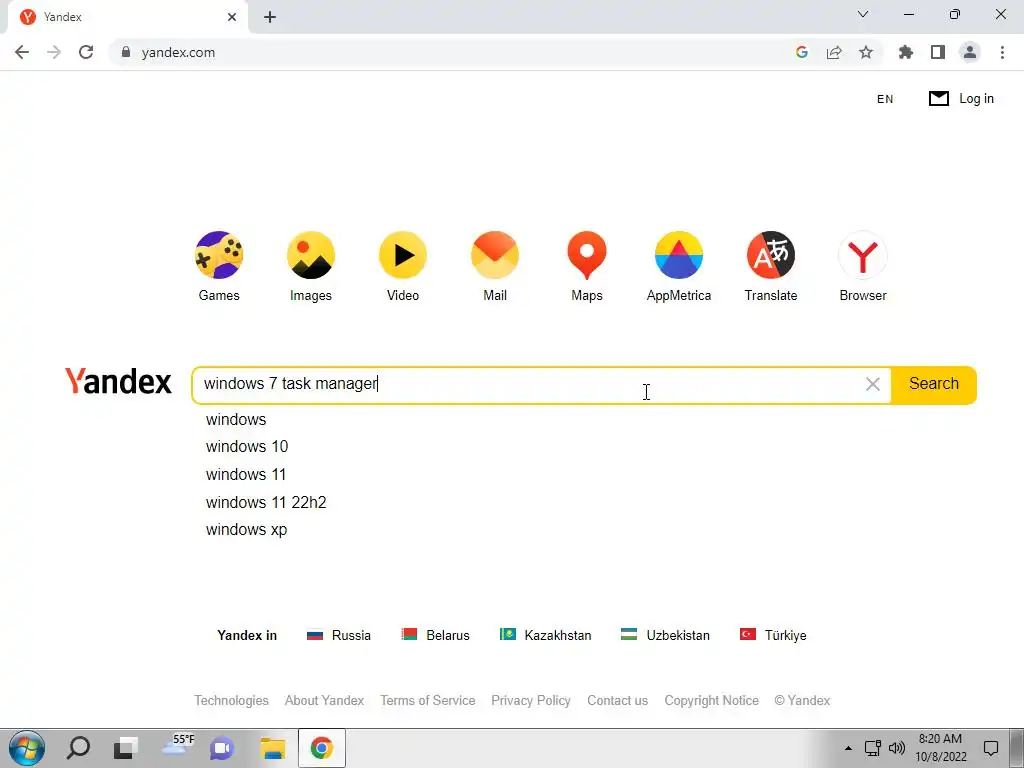Open the Technologies footer link
The image size is (1024, 768).
[231, 701]
